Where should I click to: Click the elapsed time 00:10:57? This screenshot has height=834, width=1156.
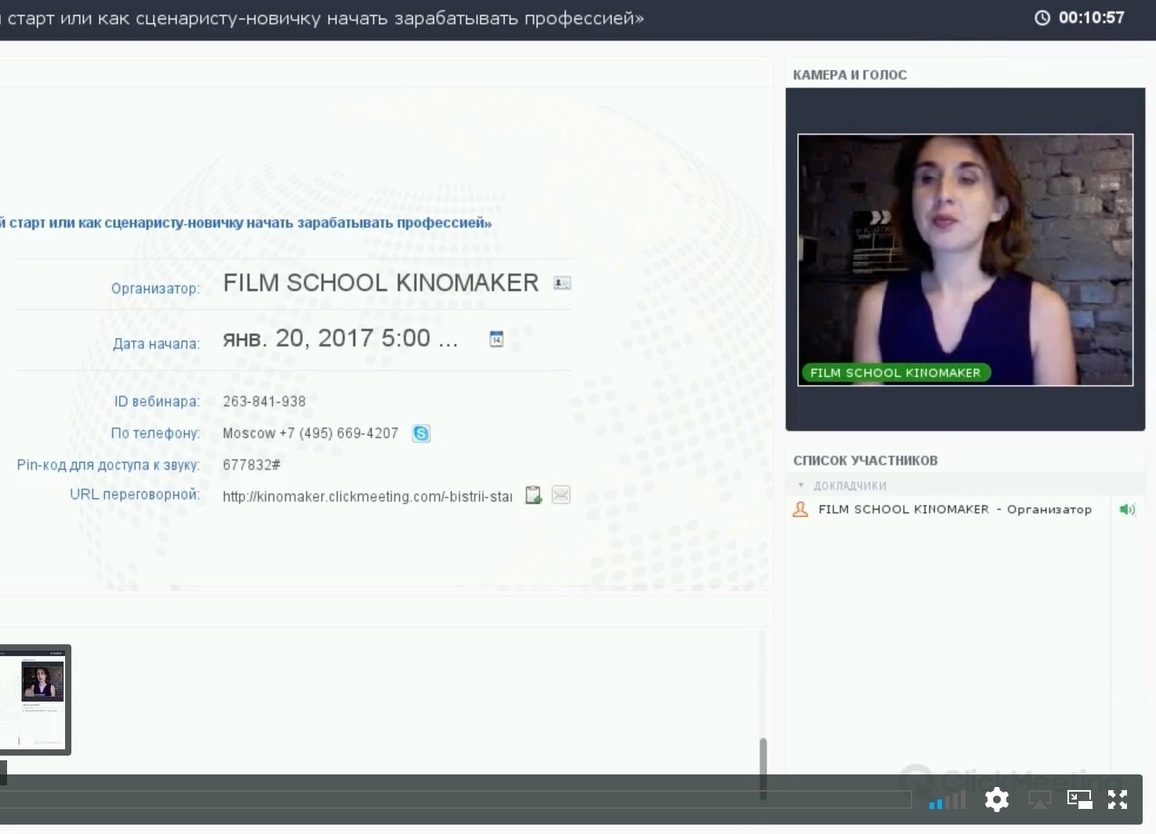click(x=1092, y=18)
